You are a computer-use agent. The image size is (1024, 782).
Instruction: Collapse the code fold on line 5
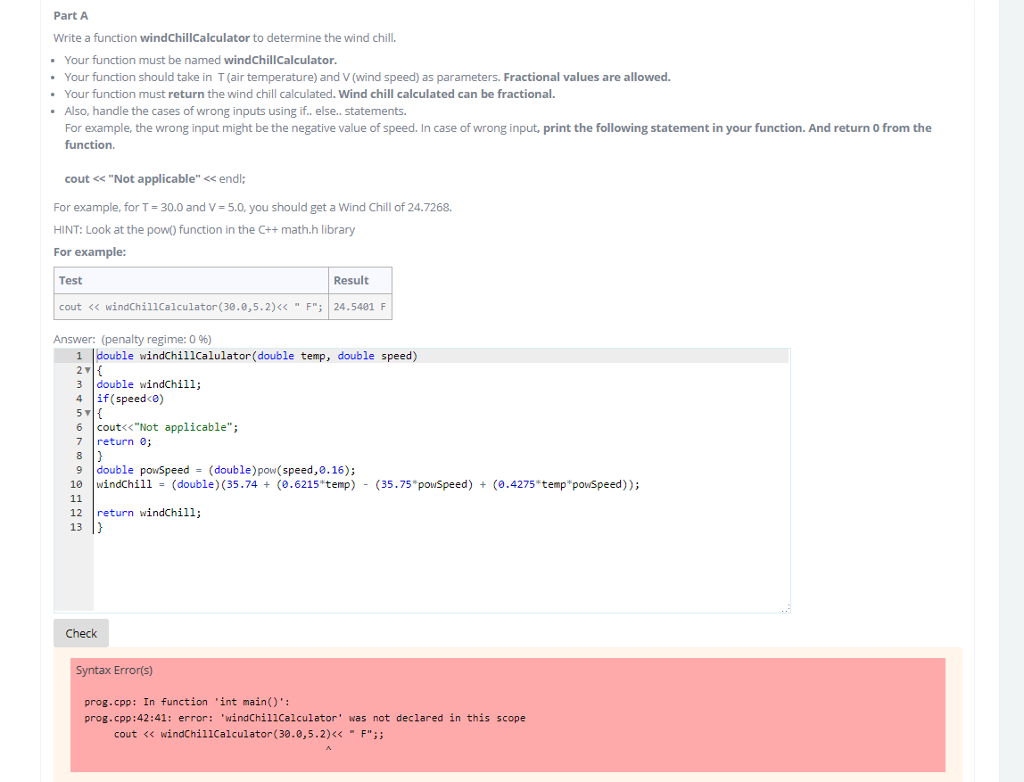[x=89, y=412]
